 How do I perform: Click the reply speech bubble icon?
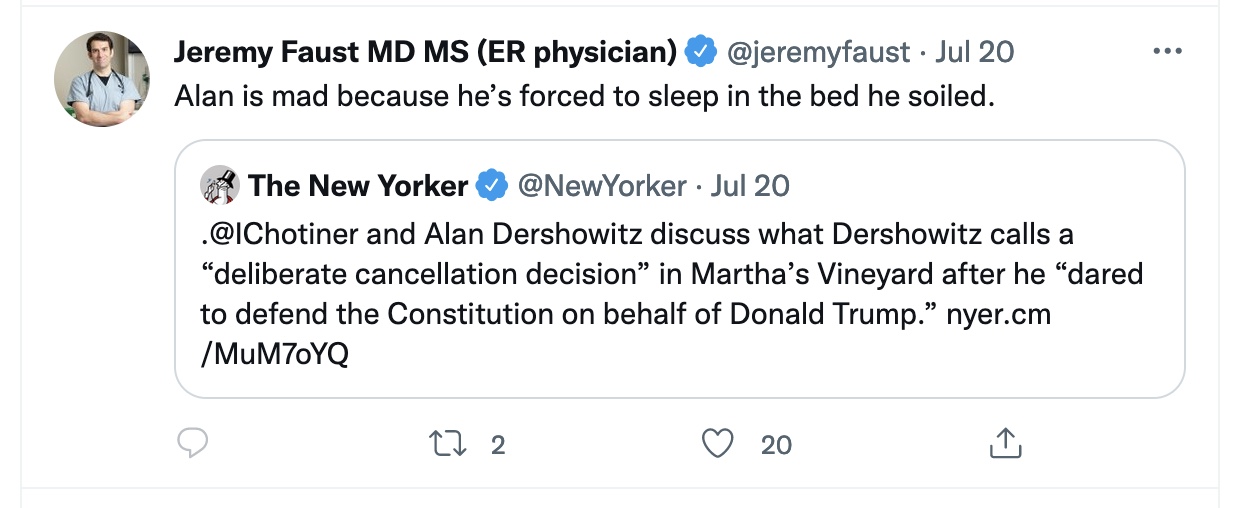pyautogui.click(x=192, y=443)
